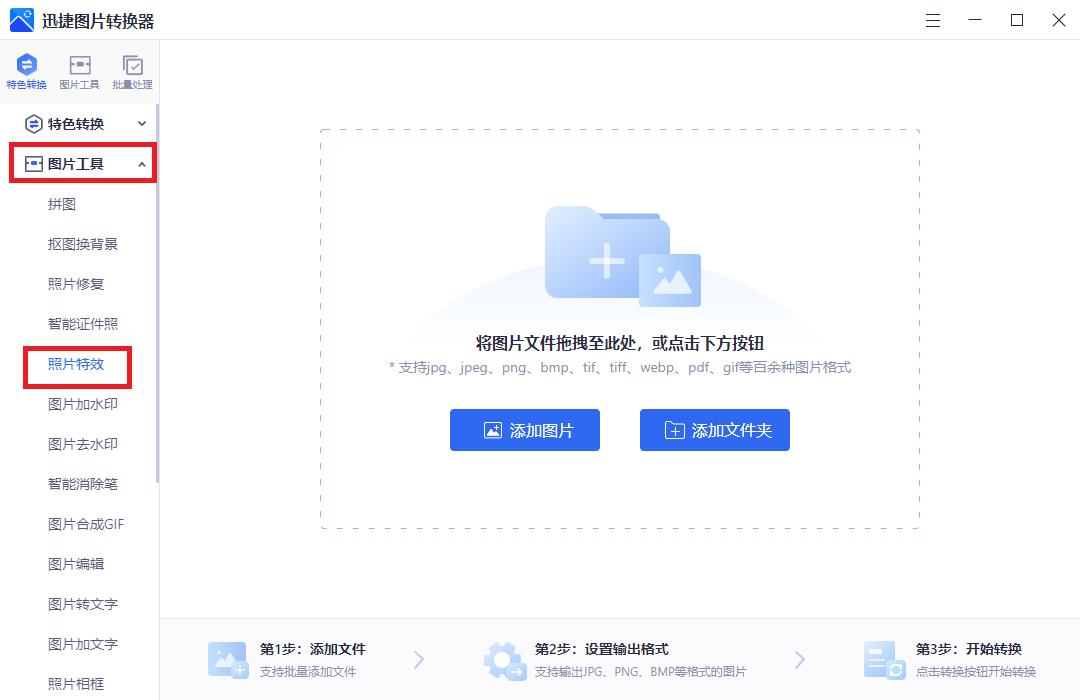Collapse the 图片工具 section via its chevron
Viewport: 1080px width, 700px height.
tap(141, 163)
